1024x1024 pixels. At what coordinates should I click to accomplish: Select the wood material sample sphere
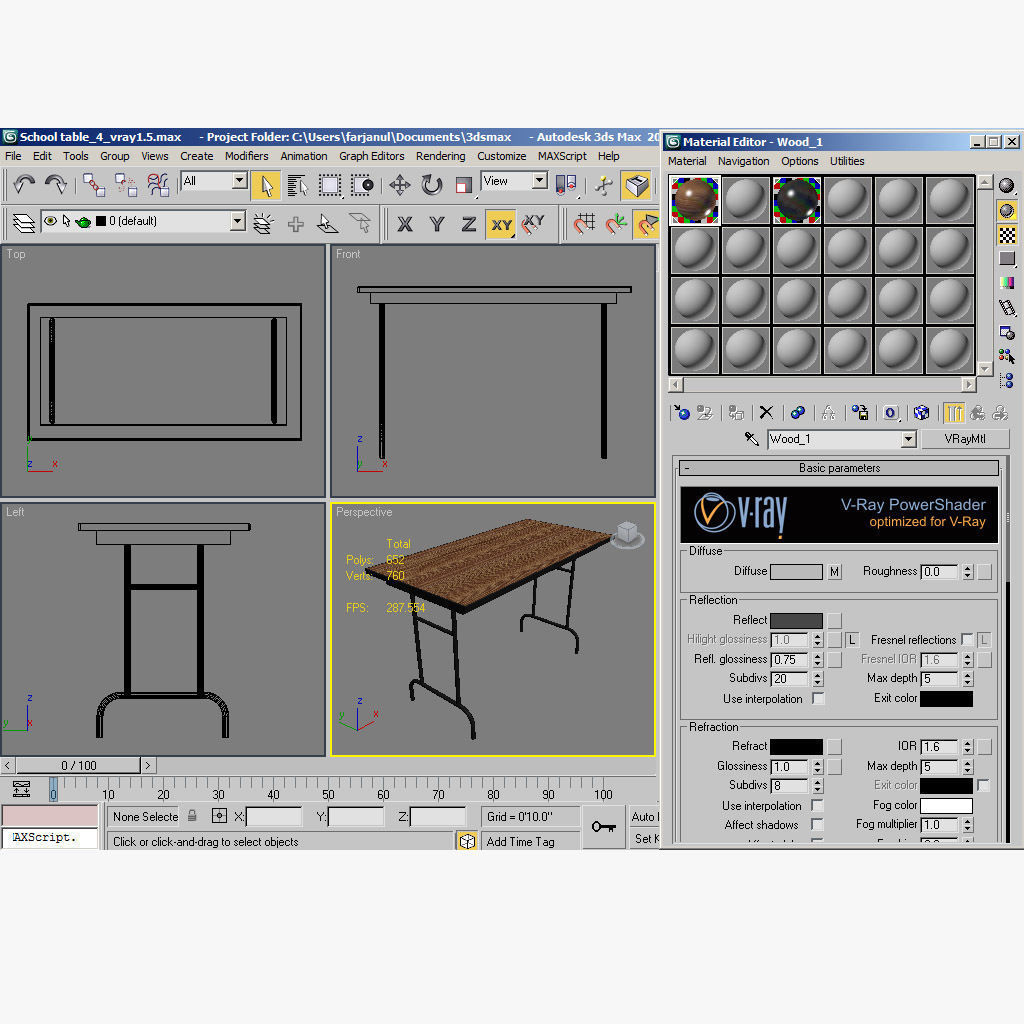694,200
